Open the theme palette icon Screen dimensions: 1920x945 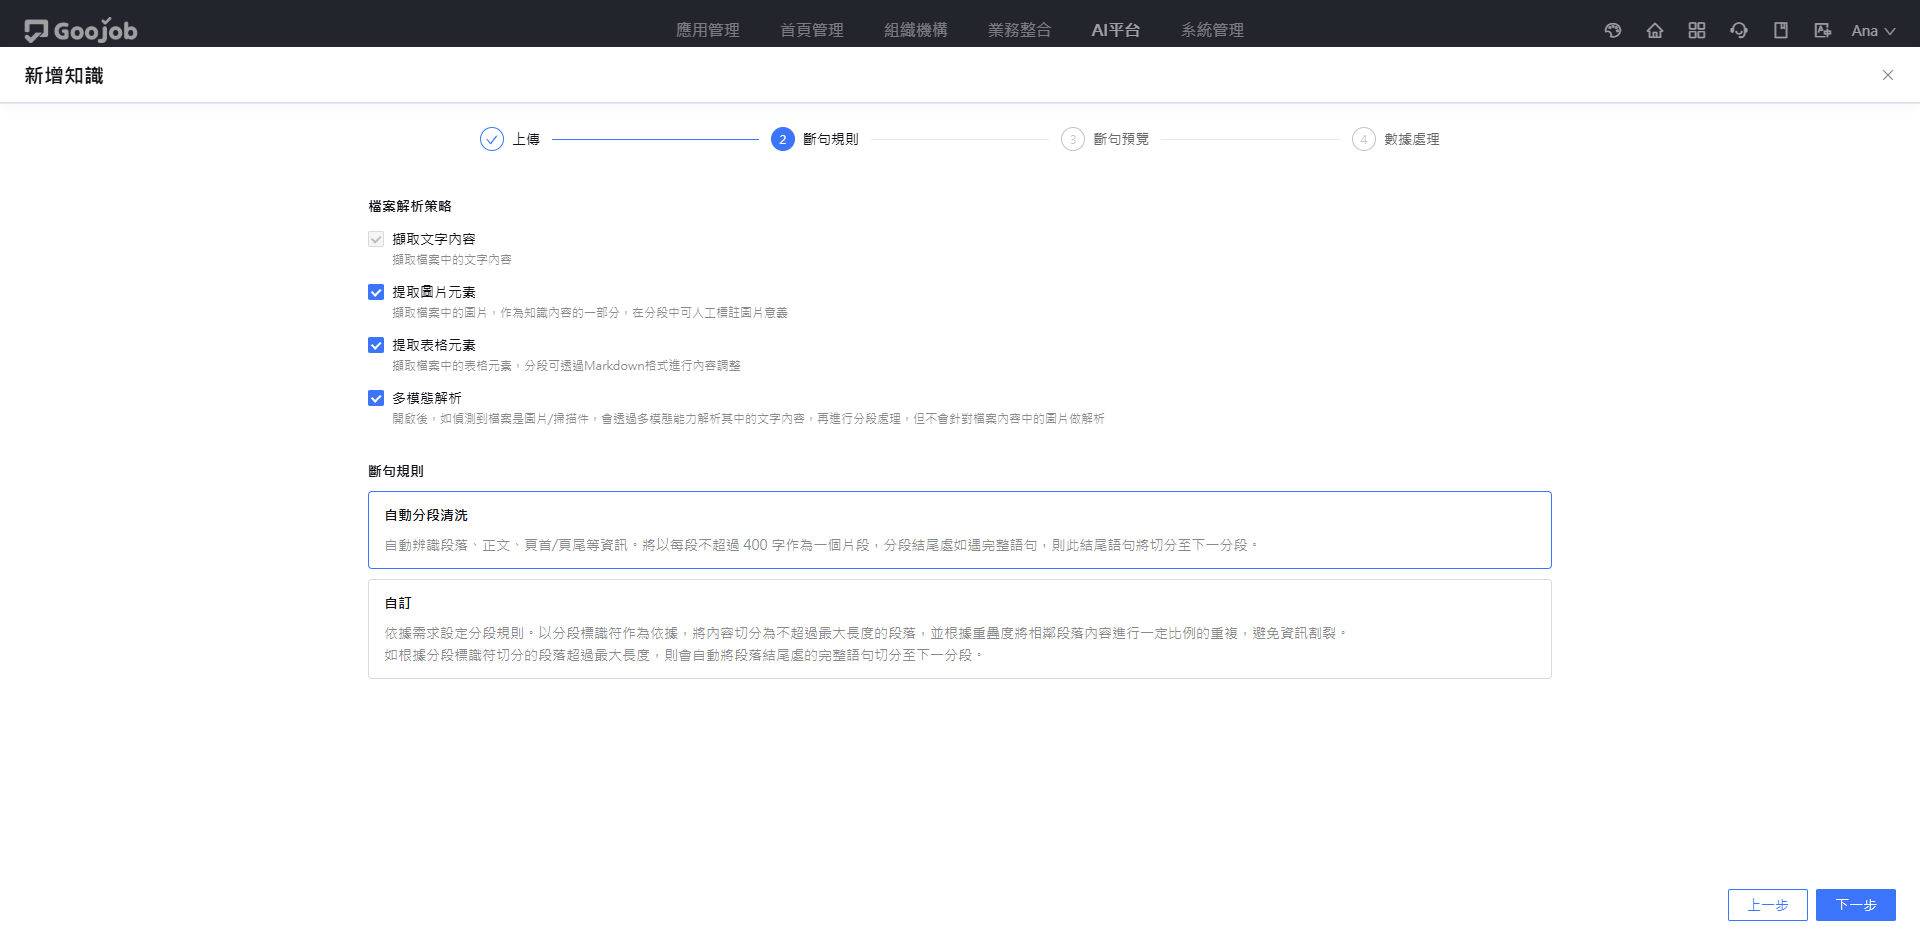tap(1613, 31)
